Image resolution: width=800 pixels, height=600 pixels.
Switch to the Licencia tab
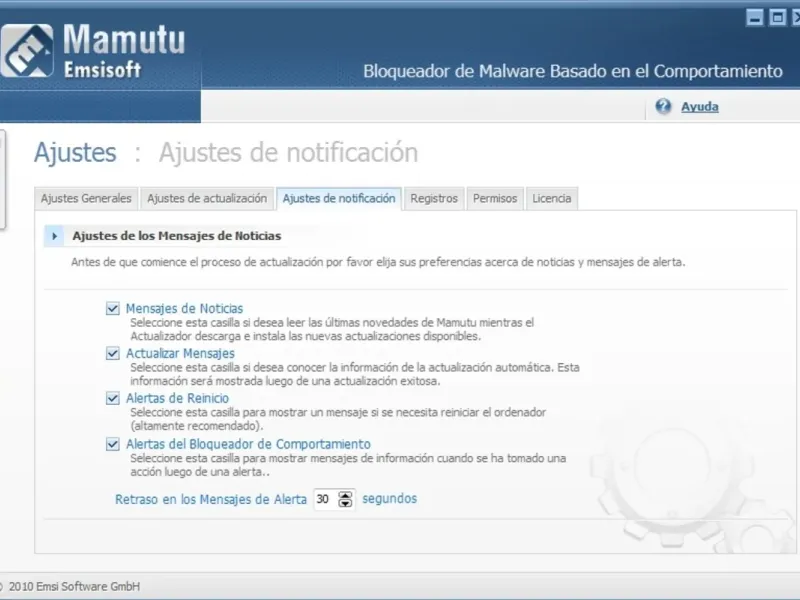[x=552, y=198]
